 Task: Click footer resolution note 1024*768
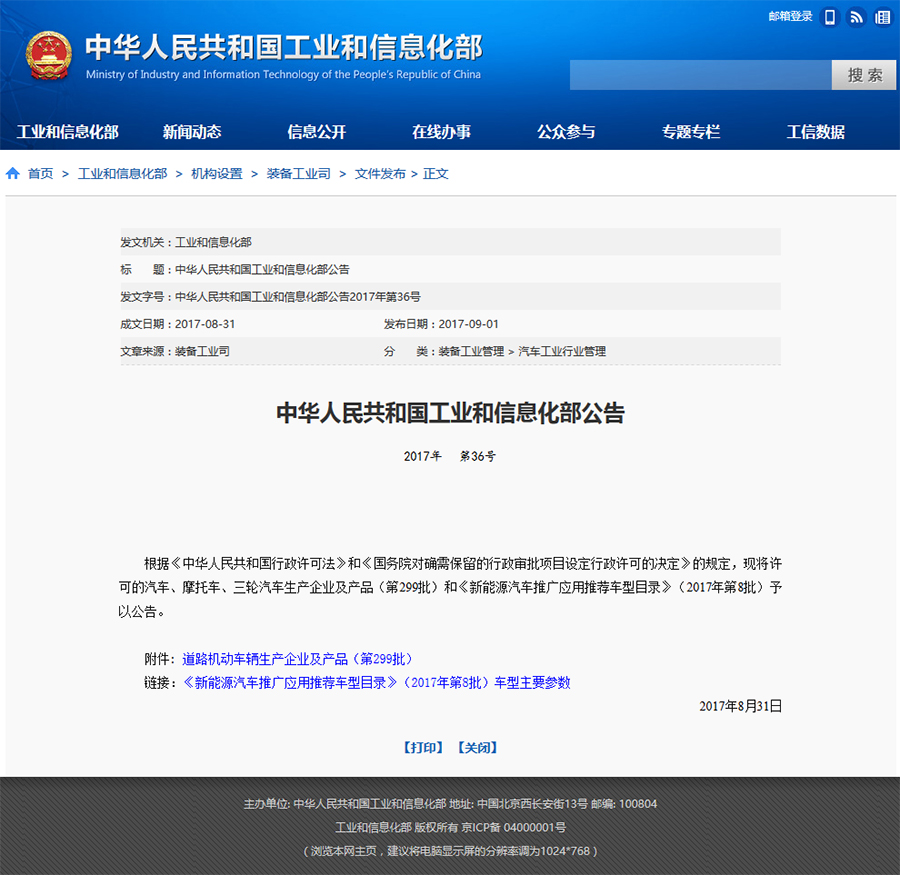pyautogui.click(x=451, y=851)
